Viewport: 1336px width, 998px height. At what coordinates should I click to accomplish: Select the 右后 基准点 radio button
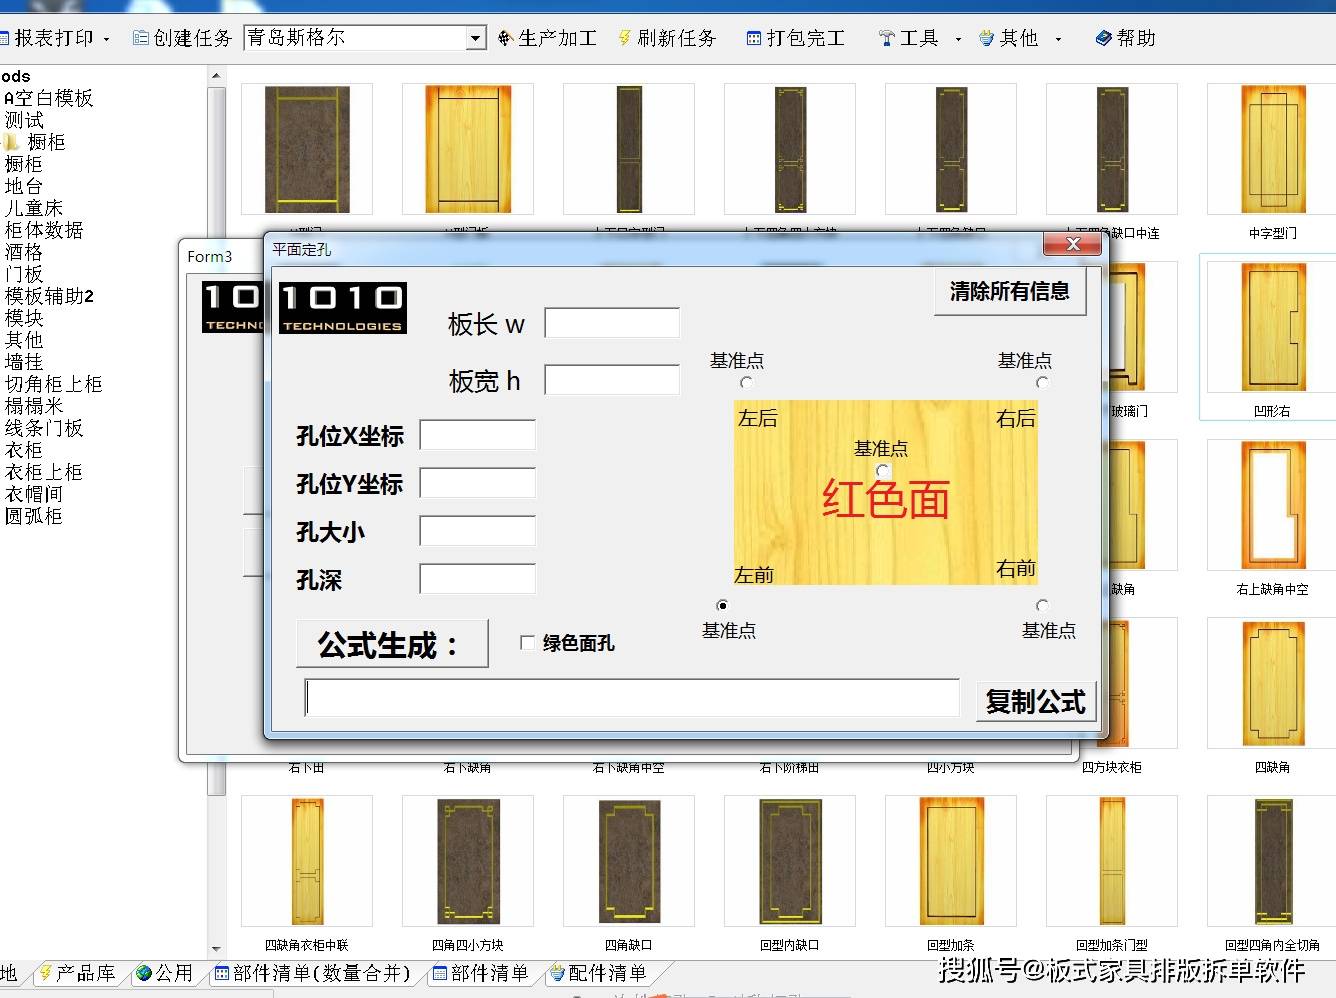[1043, 382]
